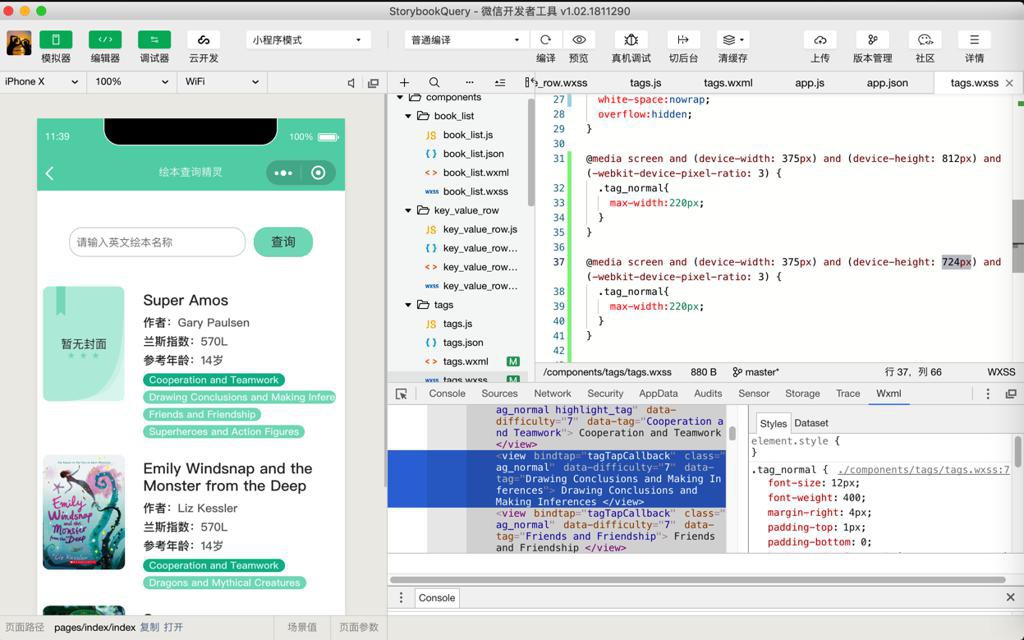Toggle the editor panel button
This screenshot has height=640, width=1024.
coord(105,40)
